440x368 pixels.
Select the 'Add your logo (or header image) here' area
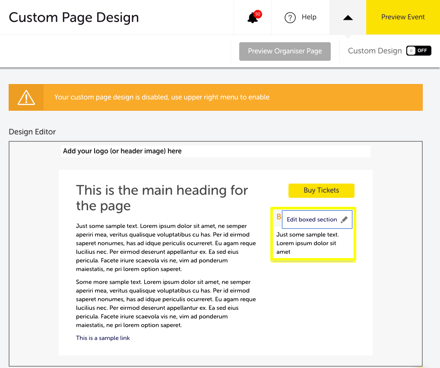(x=216, y=151)
